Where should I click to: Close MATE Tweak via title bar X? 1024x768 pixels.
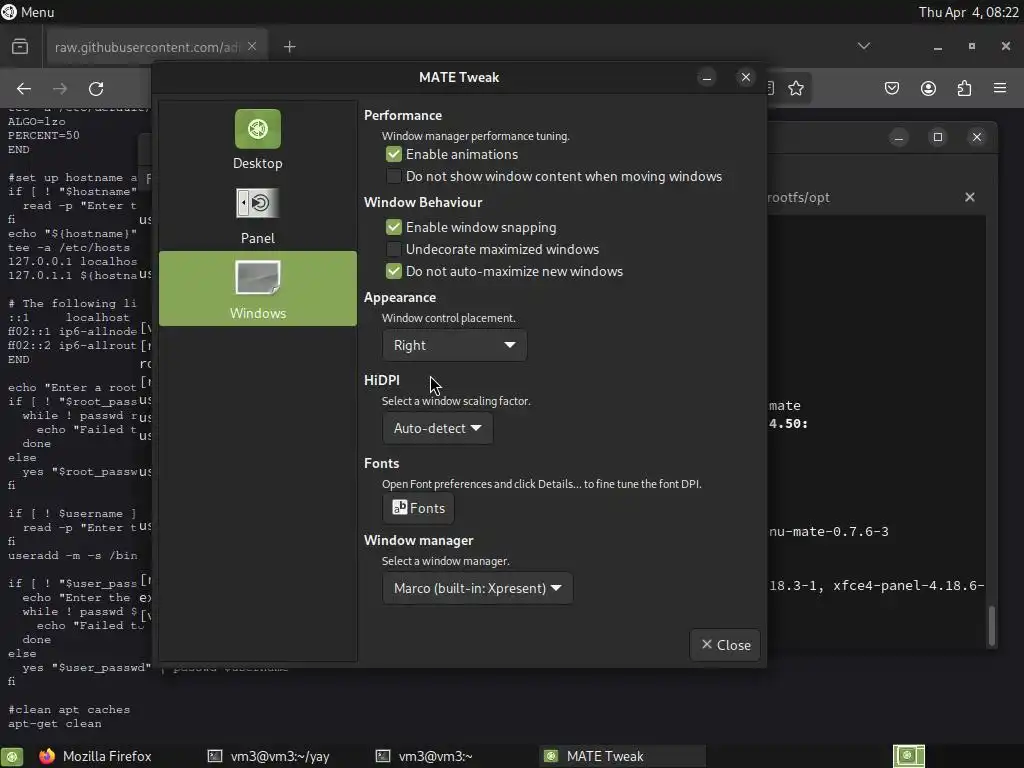pyautogui.click(x=746, y=77)
